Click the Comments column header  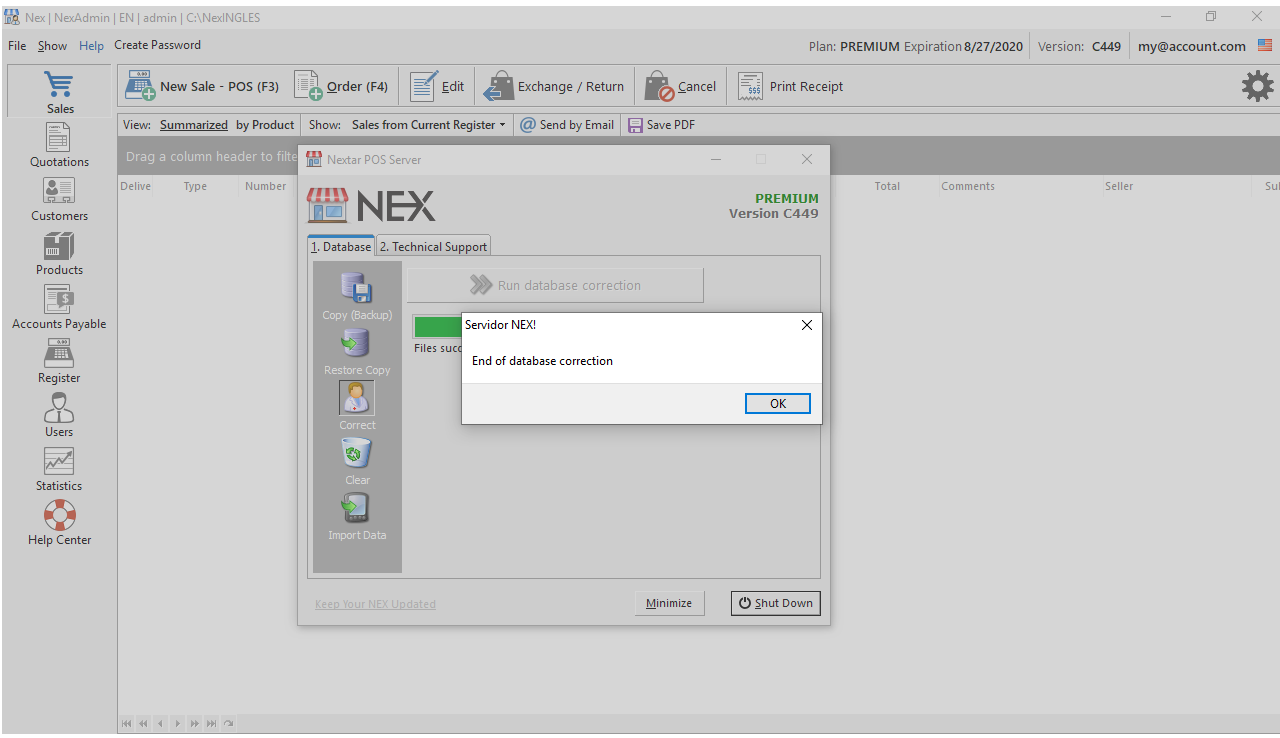click(968, 186)
